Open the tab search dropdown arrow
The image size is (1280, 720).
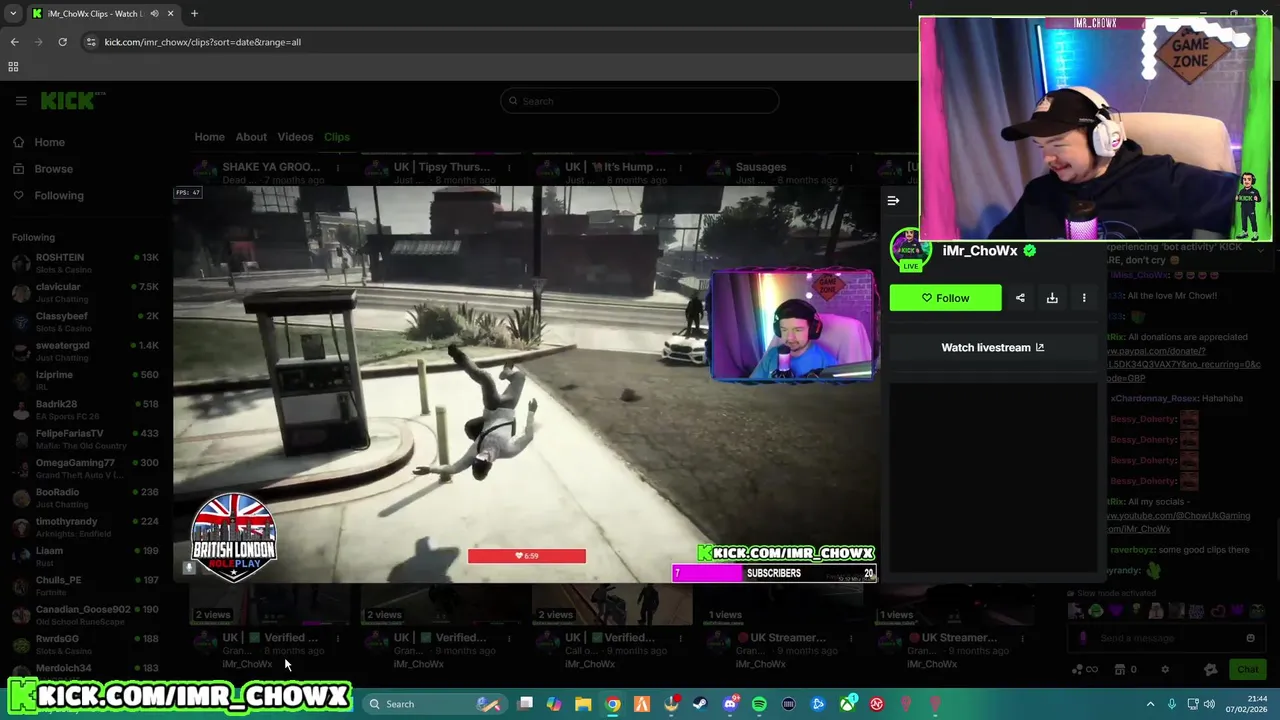click(13, 14)
